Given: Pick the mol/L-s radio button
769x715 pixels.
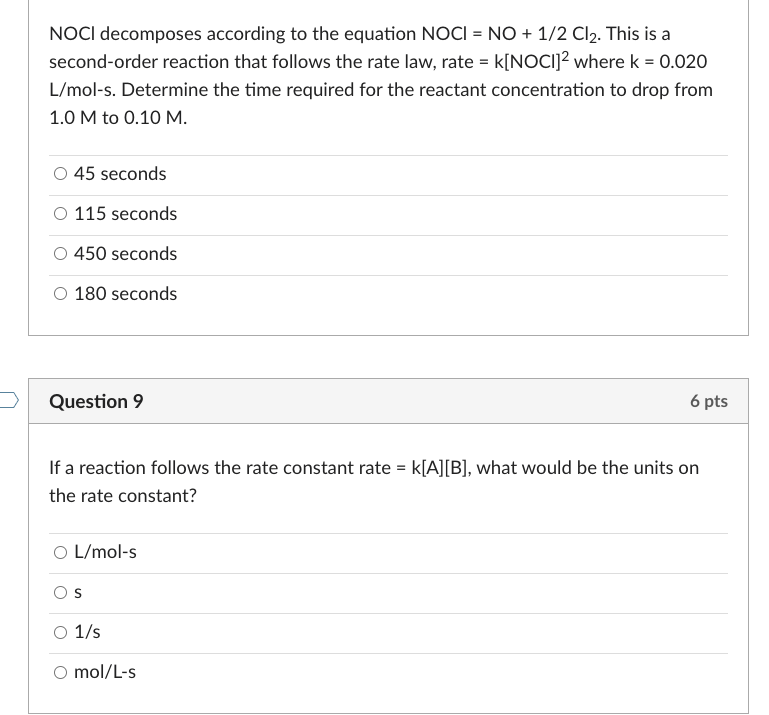Looking at the screenshot, I should [x=60, y=672].
